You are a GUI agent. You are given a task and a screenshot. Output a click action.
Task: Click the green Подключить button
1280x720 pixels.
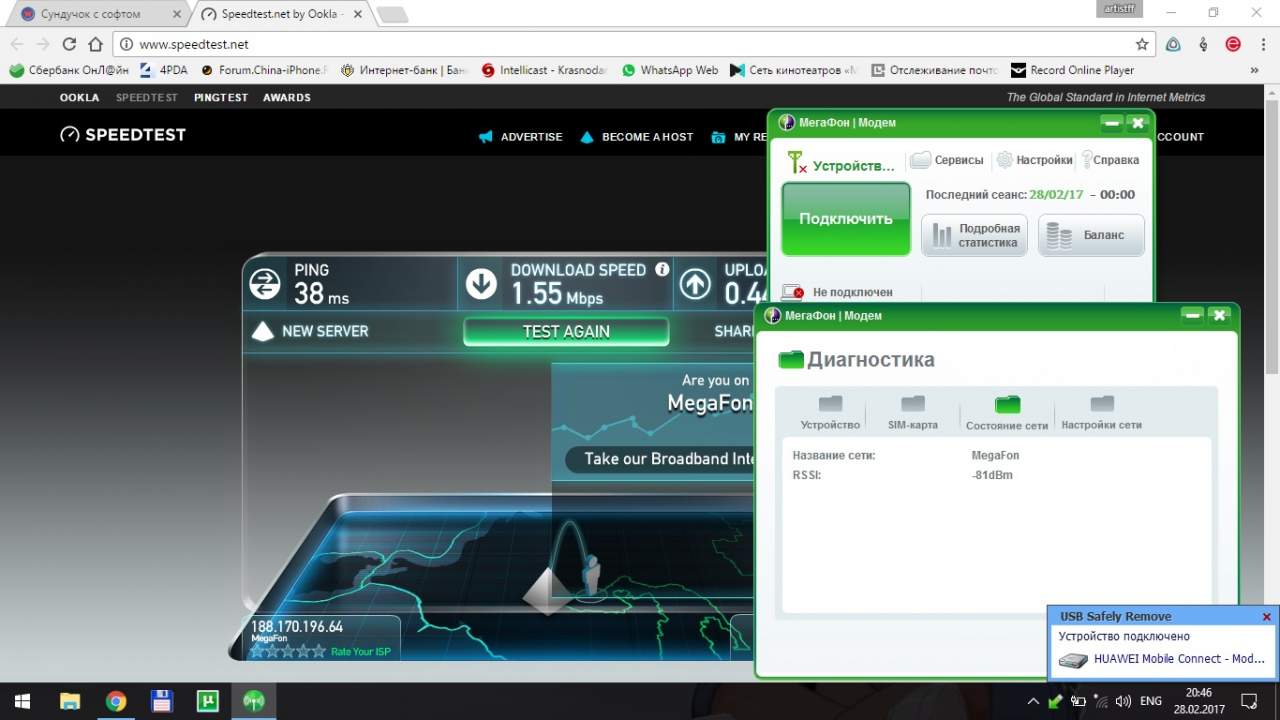point(846,219)
